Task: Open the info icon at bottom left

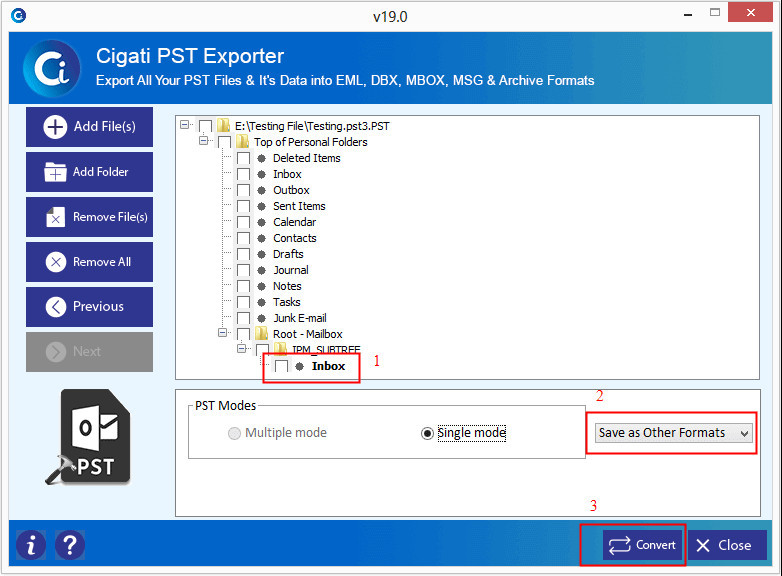Action: [x=31, y=545]
